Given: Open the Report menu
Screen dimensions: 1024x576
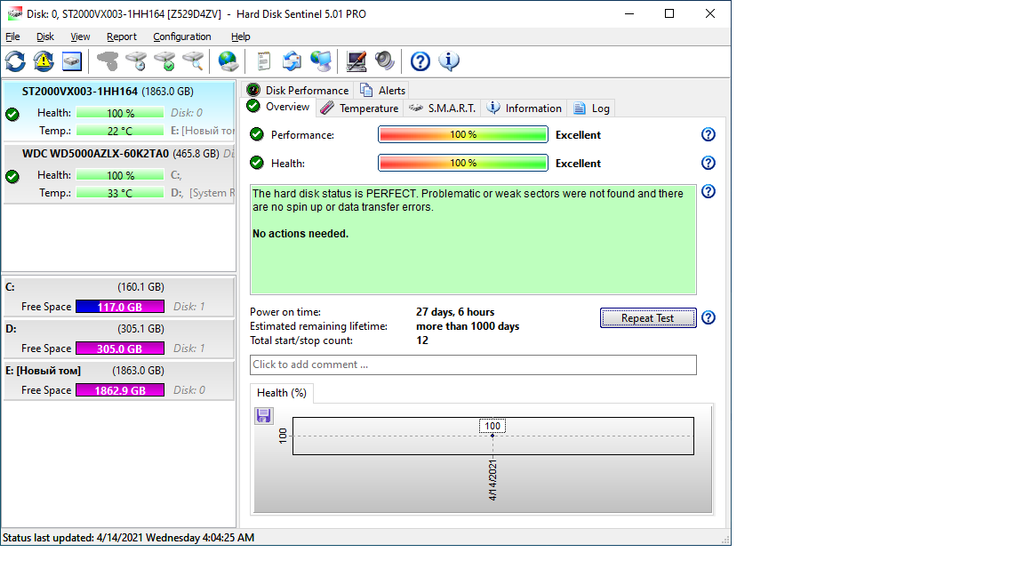Looking at the screenshot, I should 121,37.
